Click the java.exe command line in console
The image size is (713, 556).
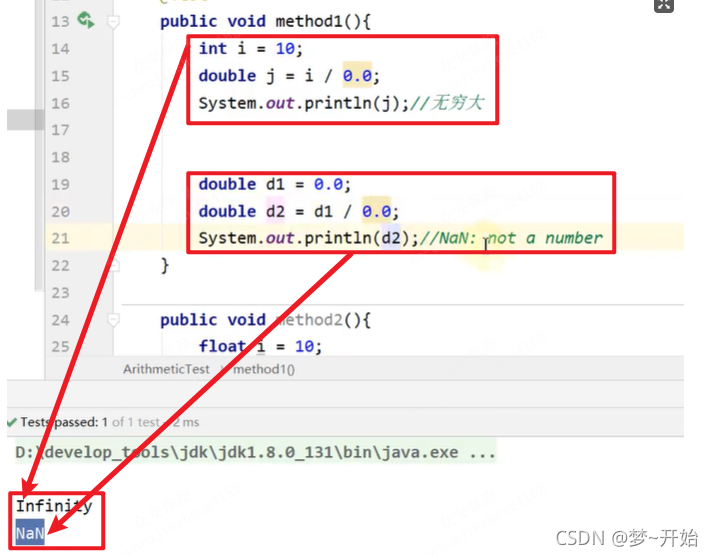(x=255, y=452)
